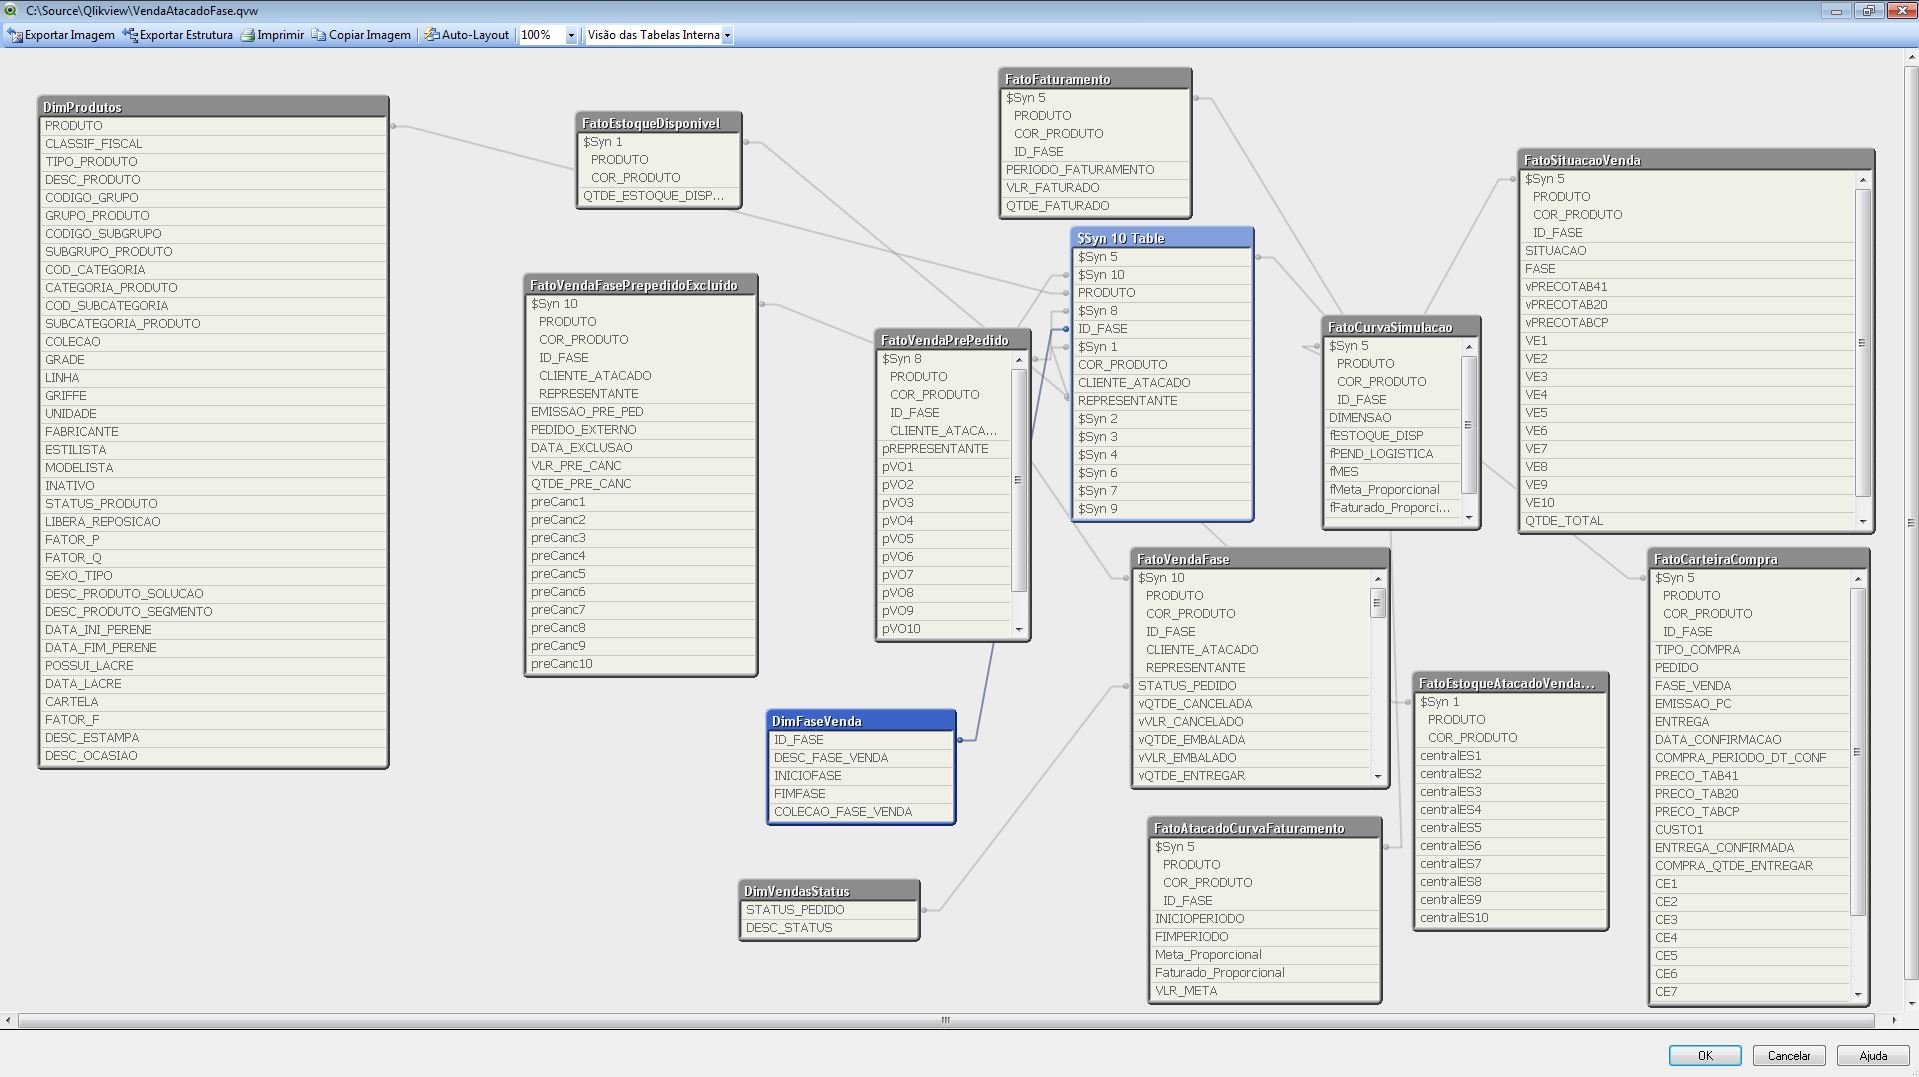The height and width of the screenshot is (1077, 1919).
Task: Click the right arrow of horizontal scrollbar
Action: point(1894,1020)
